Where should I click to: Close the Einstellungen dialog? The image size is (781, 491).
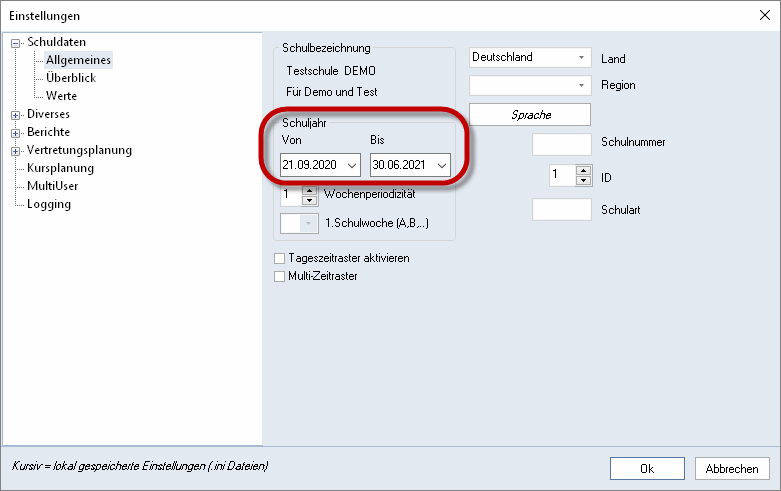pos(765,15)
